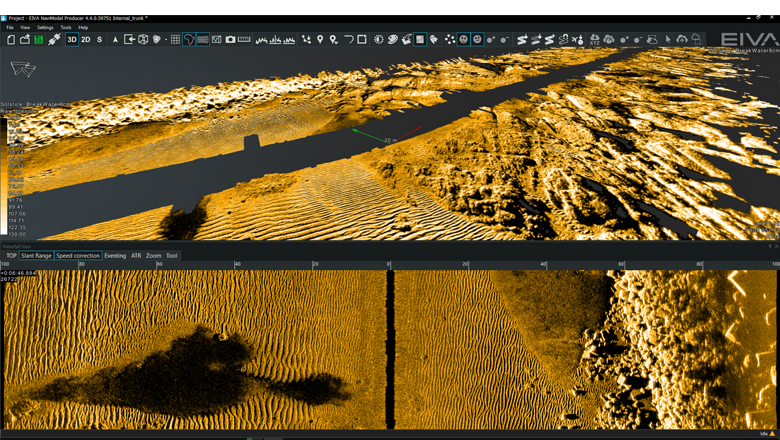This screenshot has height=440, width=780.
Task: Click the map geography view icon
Action: 189,40
